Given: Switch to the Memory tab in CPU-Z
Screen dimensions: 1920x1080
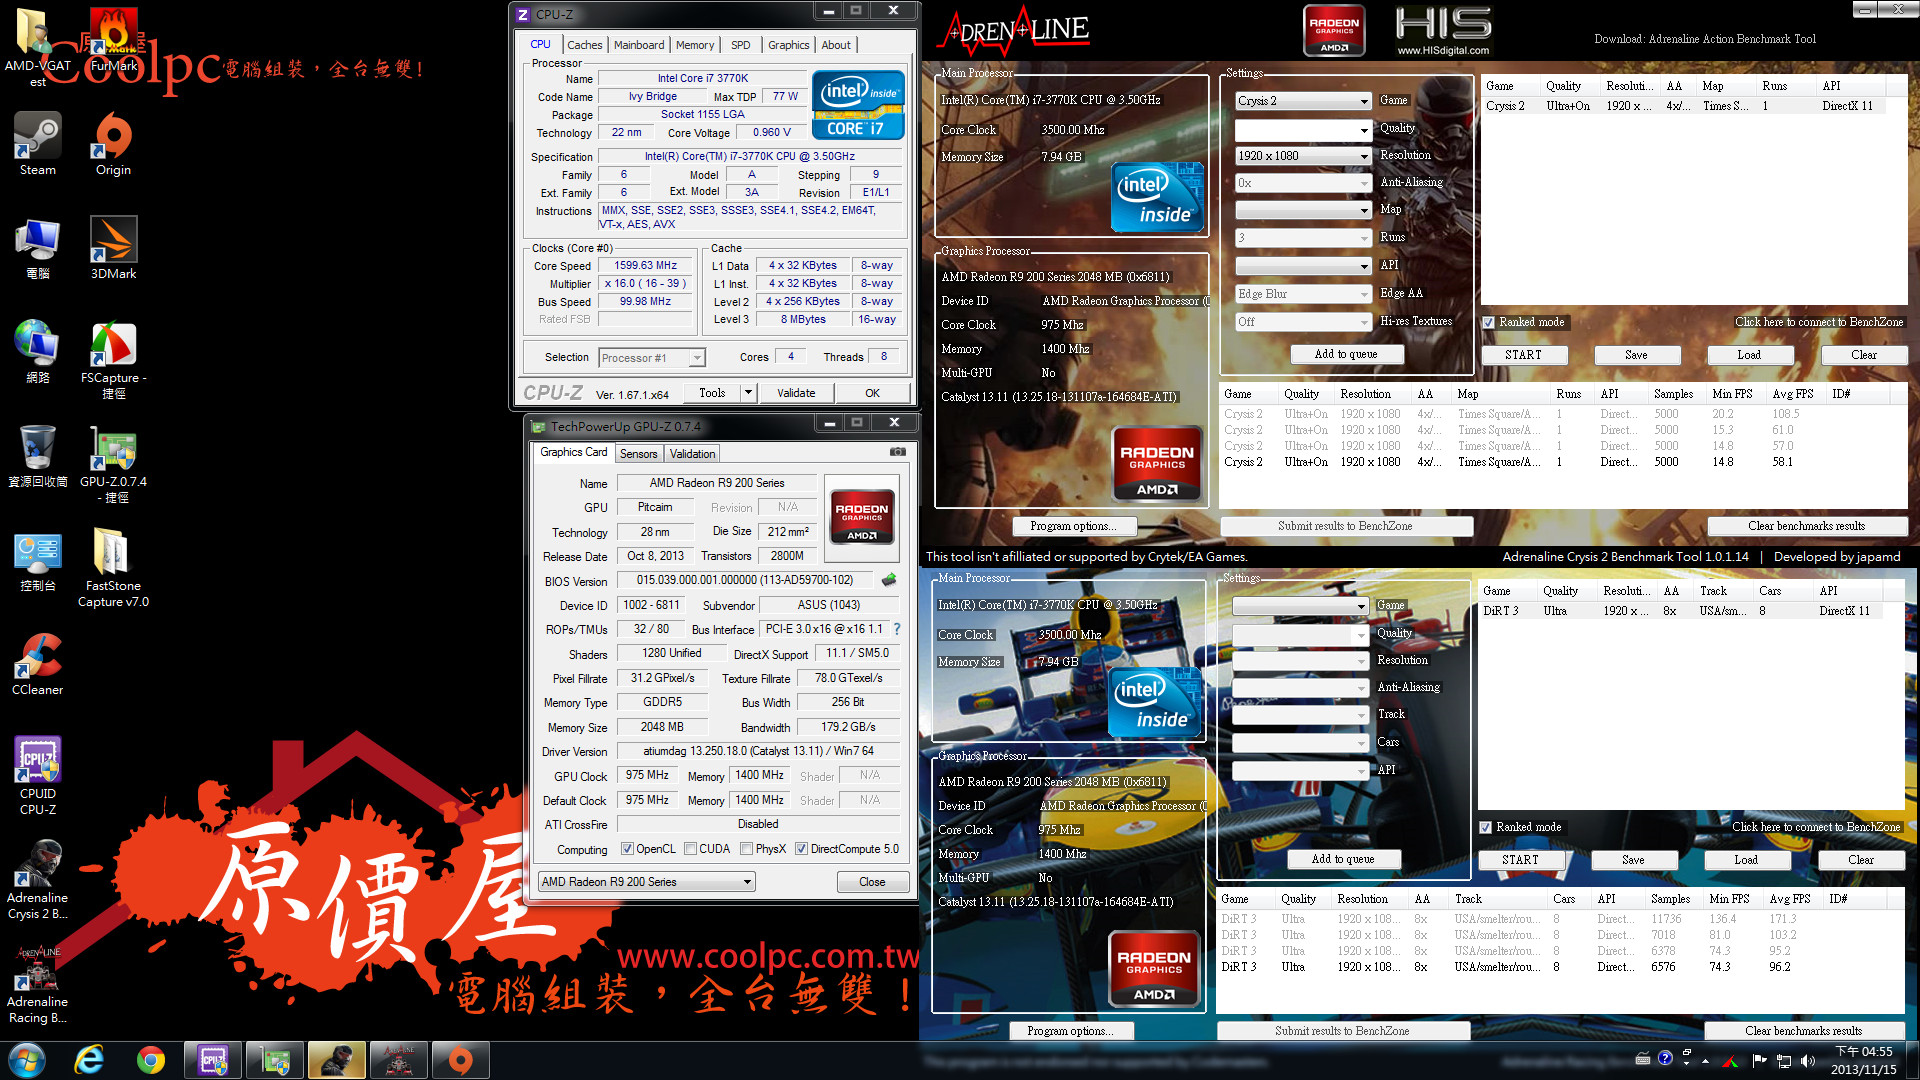Looking at the screenshot, I should pyautogui.click(x=695, y=45).
